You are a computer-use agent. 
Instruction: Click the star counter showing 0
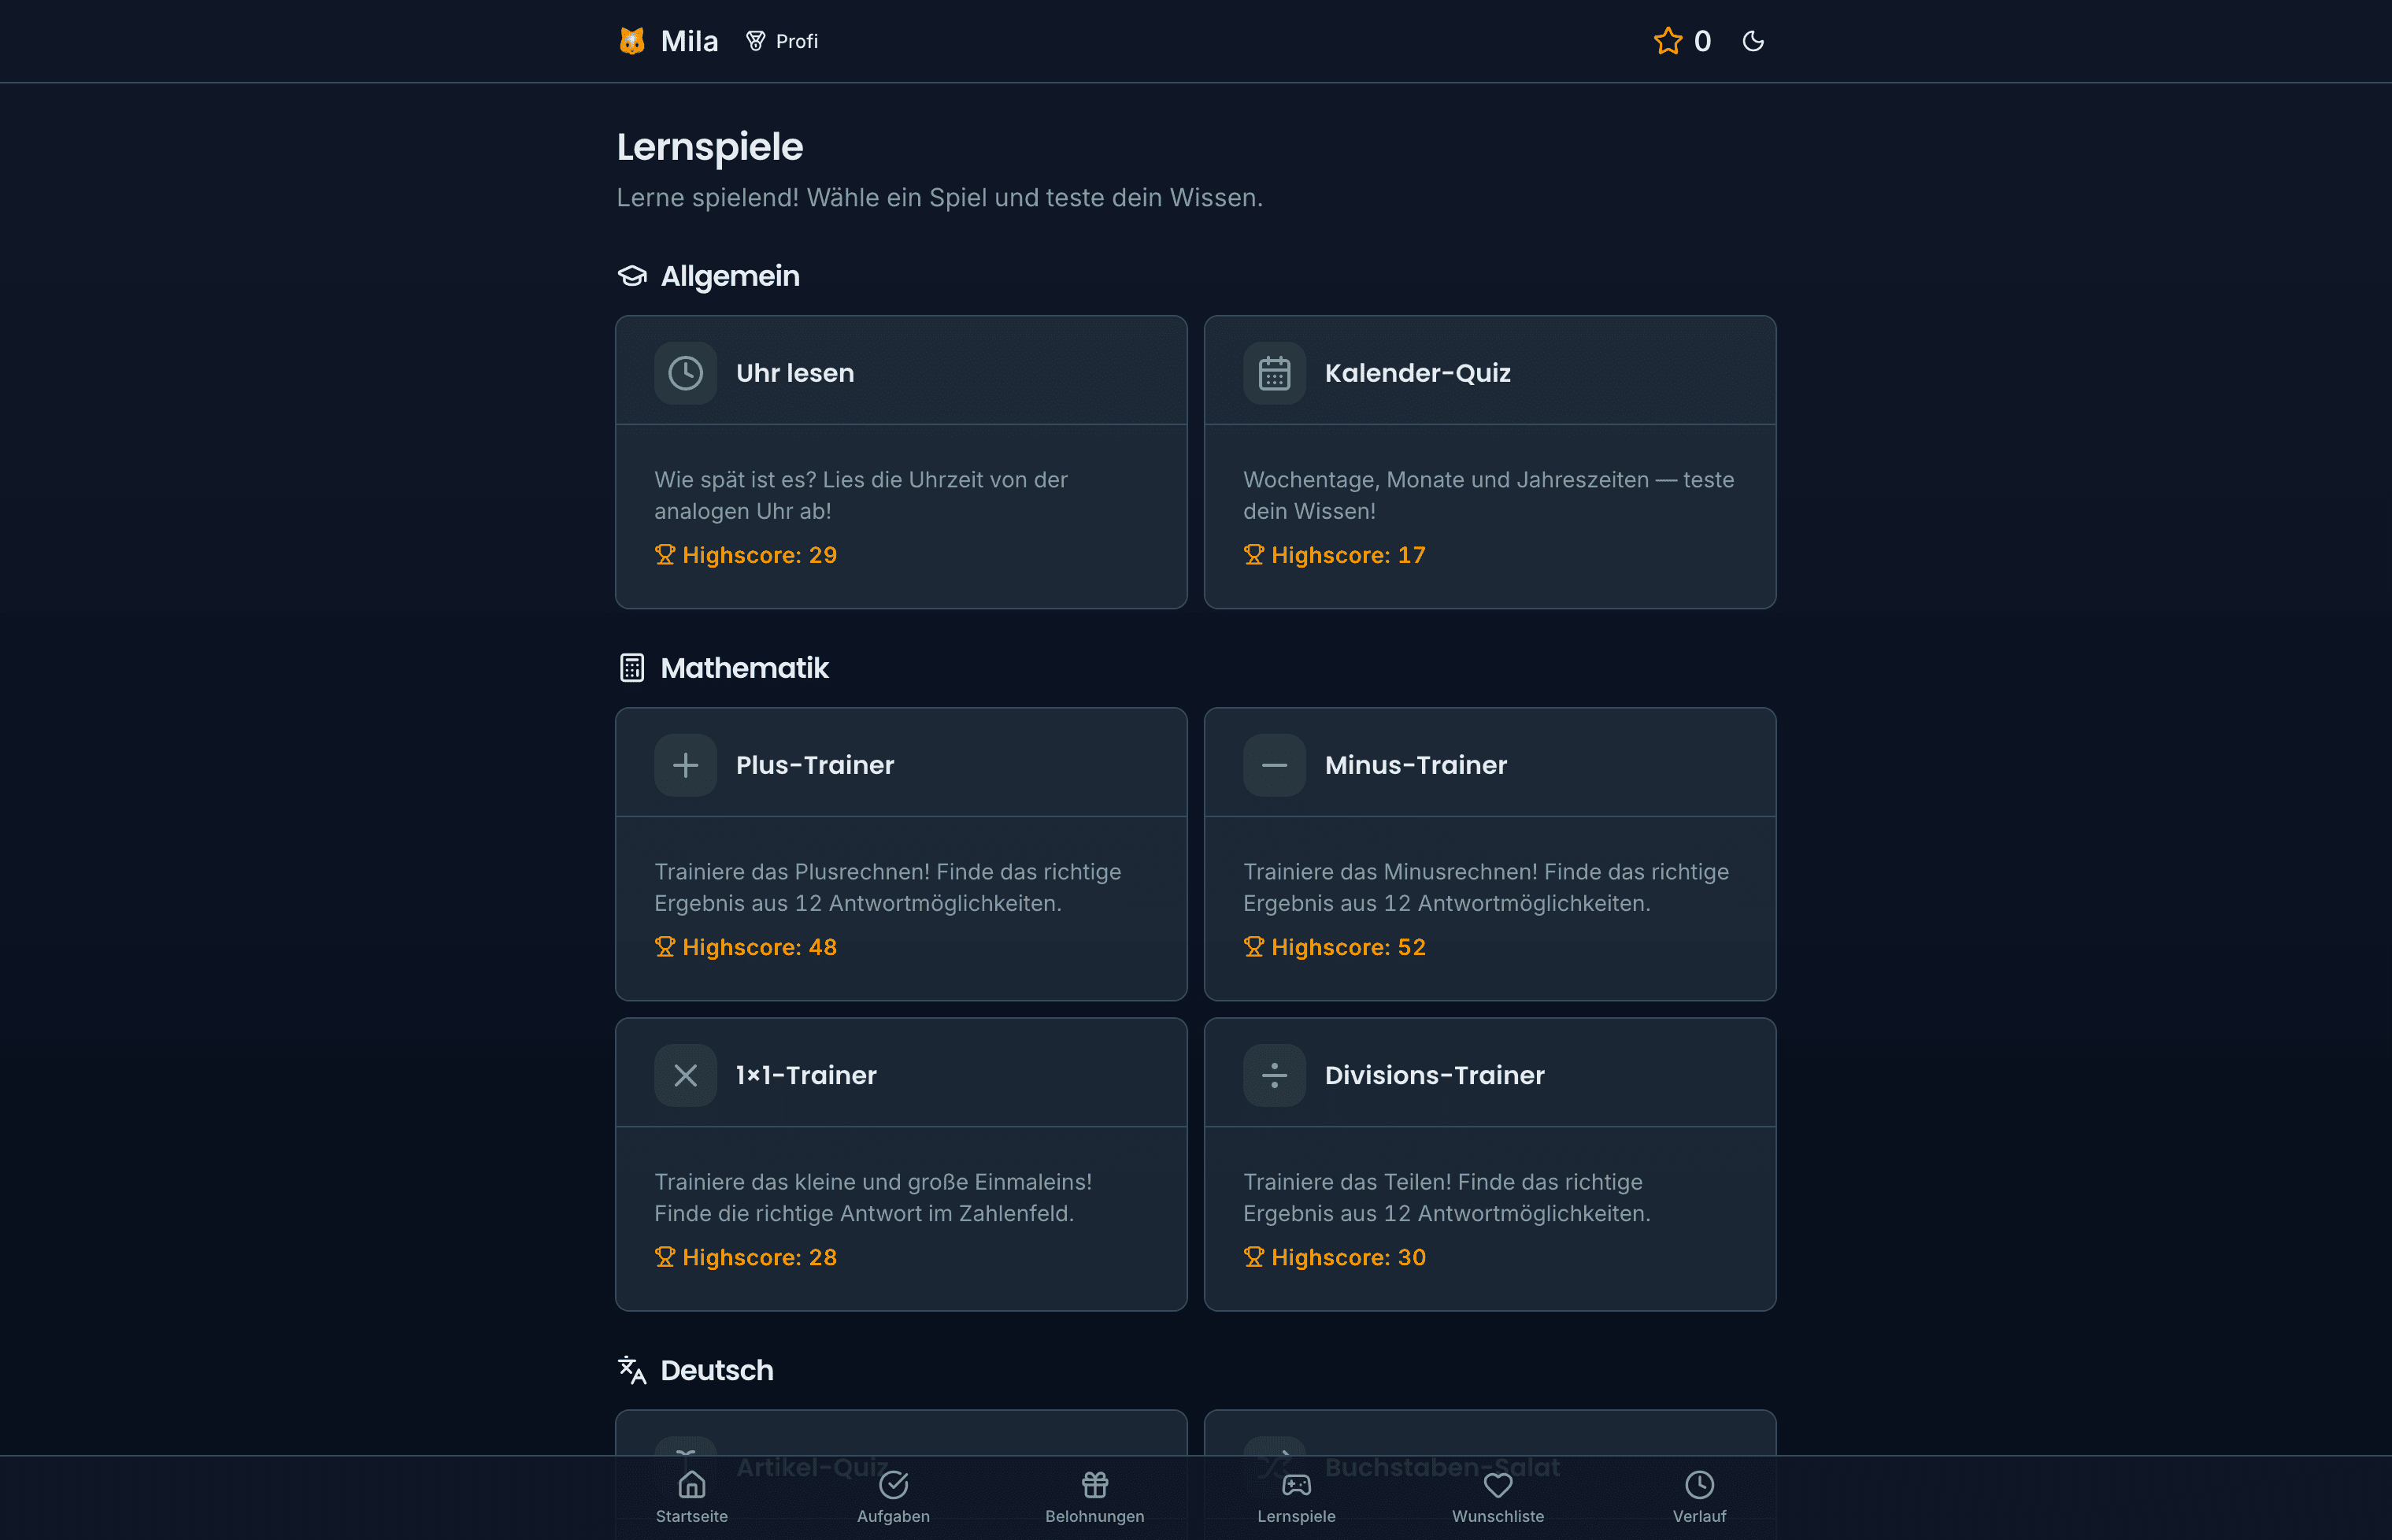(x=1682, y=41)
